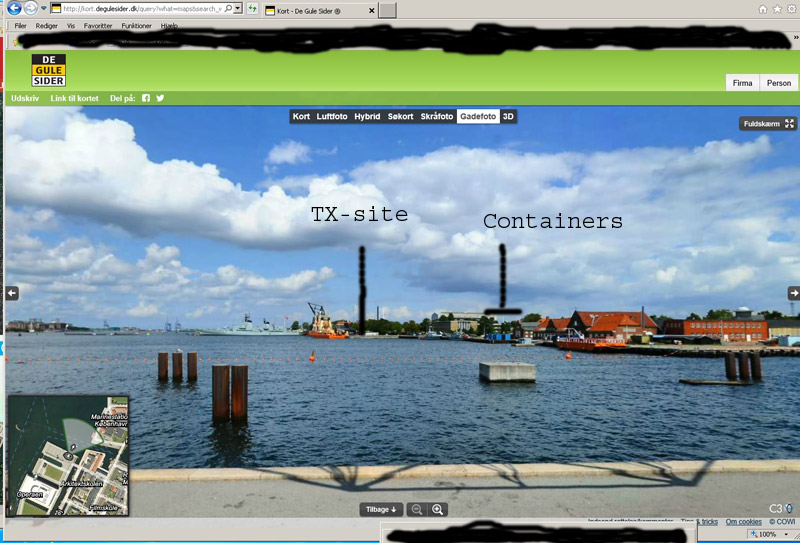Go back with the browser Back arrow
The width and height of the screenshot is (800, 543).
tap(14, 8)
